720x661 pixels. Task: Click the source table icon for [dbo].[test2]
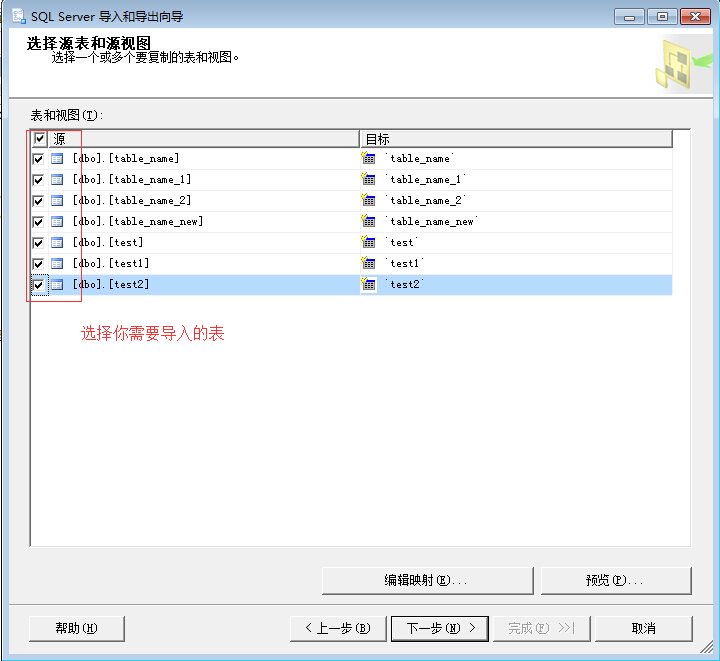[x=57, y=285]
